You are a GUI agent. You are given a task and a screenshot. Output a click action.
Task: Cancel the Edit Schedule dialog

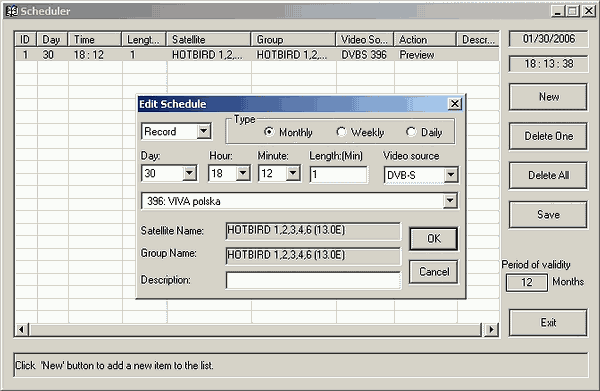pos(434,272)
